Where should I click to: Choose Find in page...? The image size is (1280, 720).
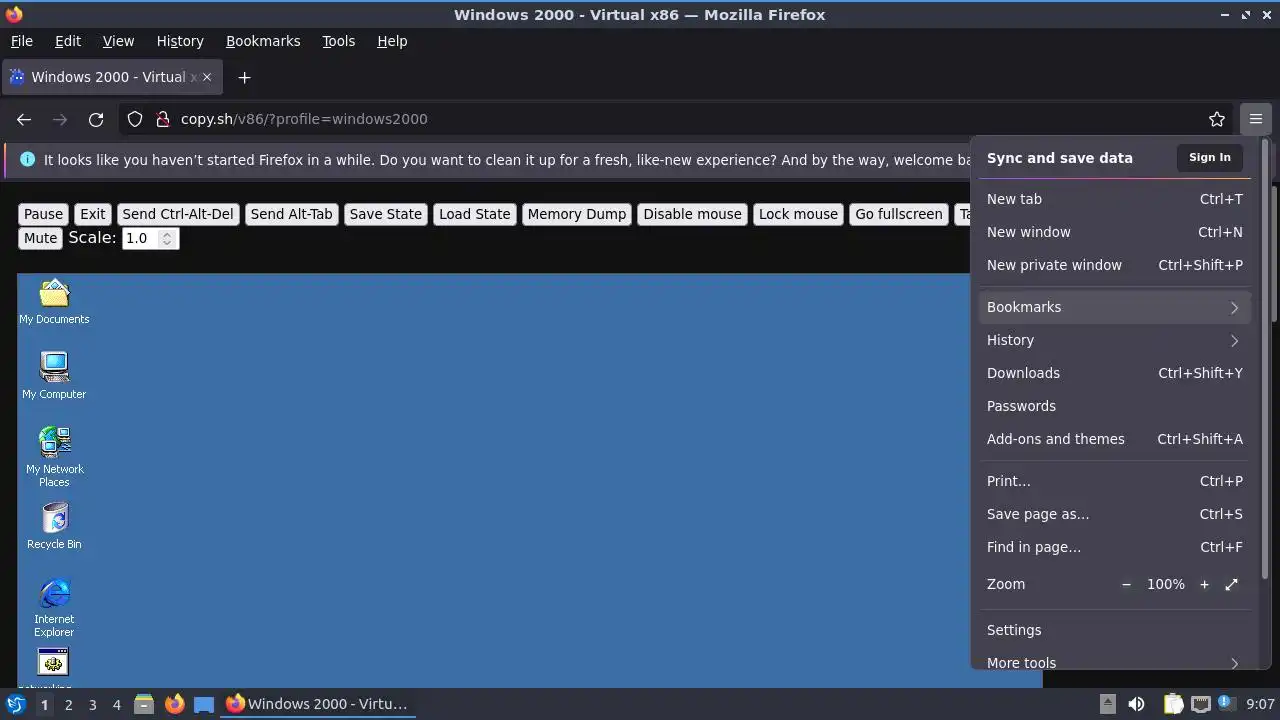1113,547
